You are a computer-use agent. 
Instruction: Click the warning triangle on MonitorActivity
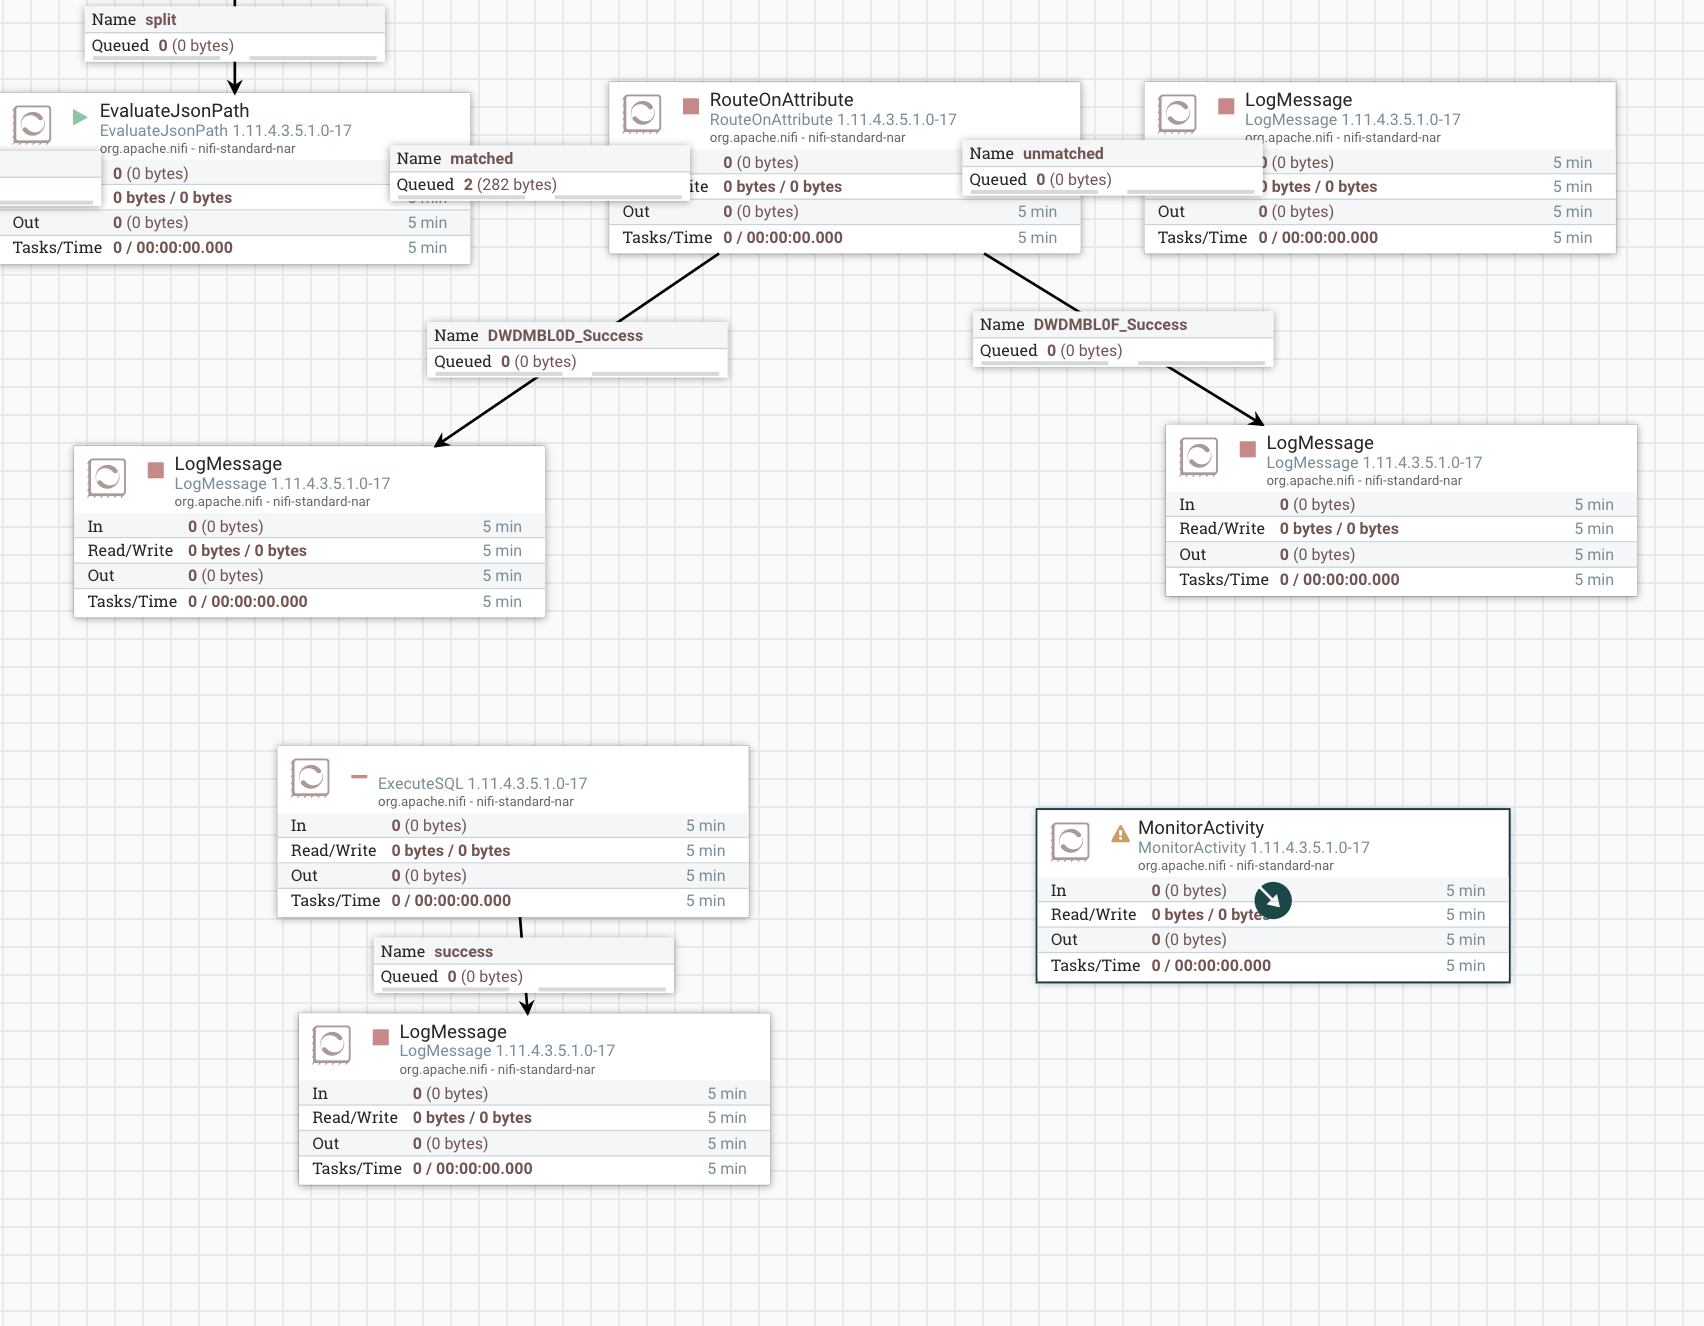coord(1120,834)
